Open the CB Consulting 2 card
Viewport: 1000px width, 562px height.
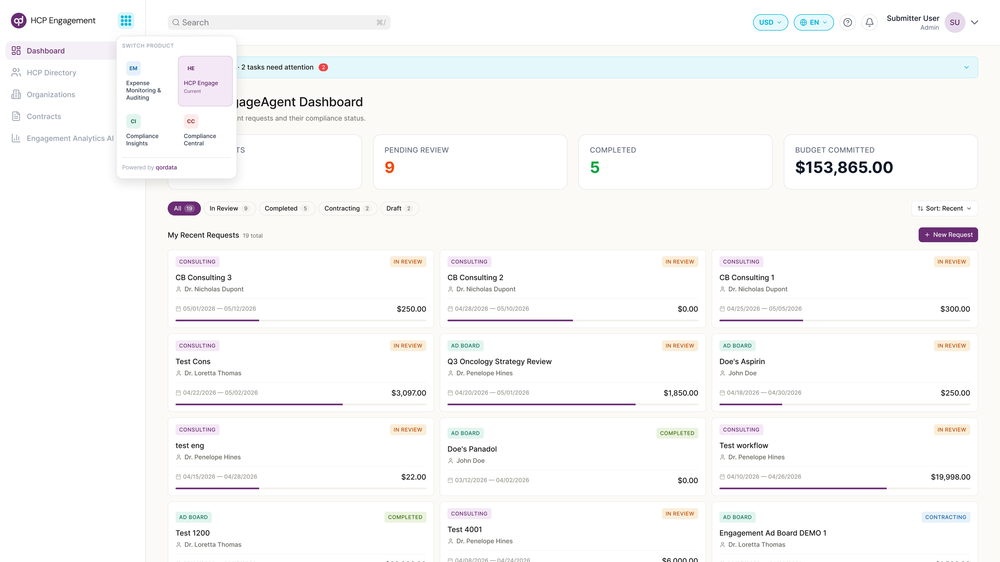(x=573, y=288)
